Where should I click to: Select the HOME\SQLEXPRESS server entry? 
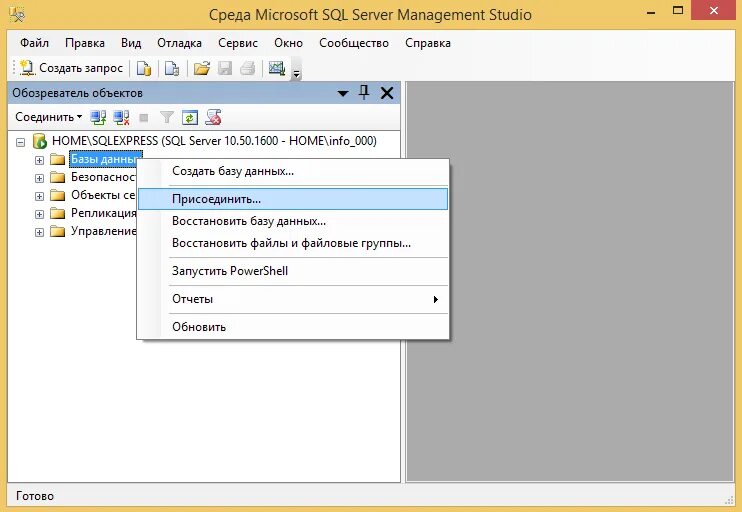point(214,141)
